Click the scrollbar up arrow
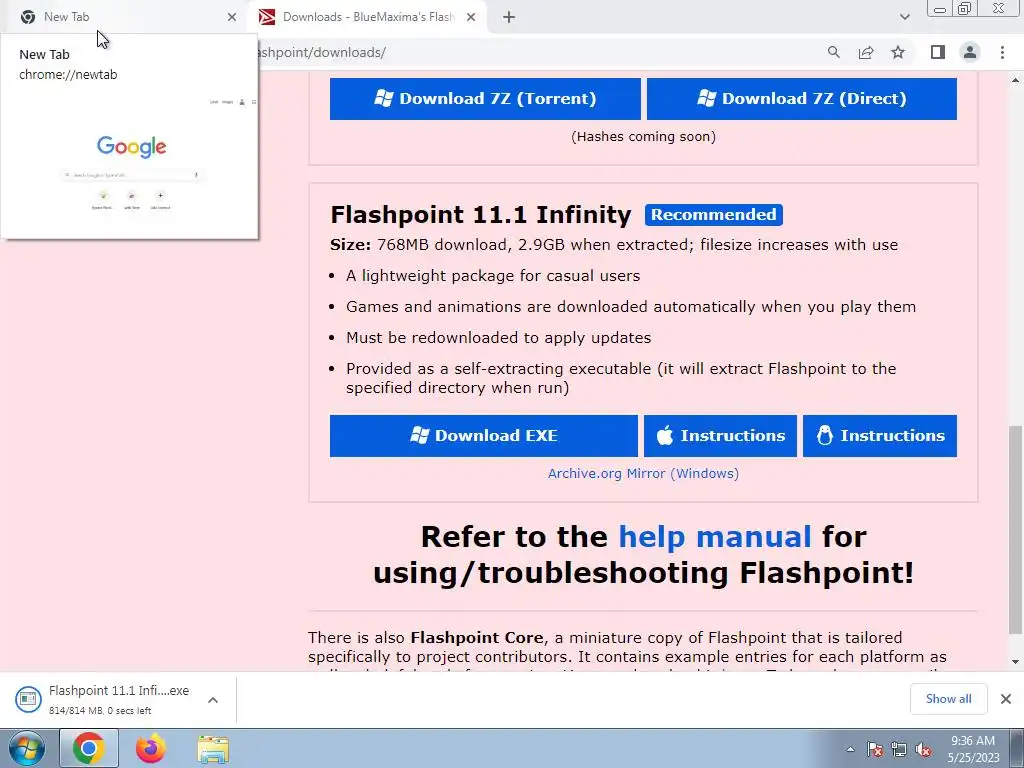1024x768 pixels. point(1015,80)
